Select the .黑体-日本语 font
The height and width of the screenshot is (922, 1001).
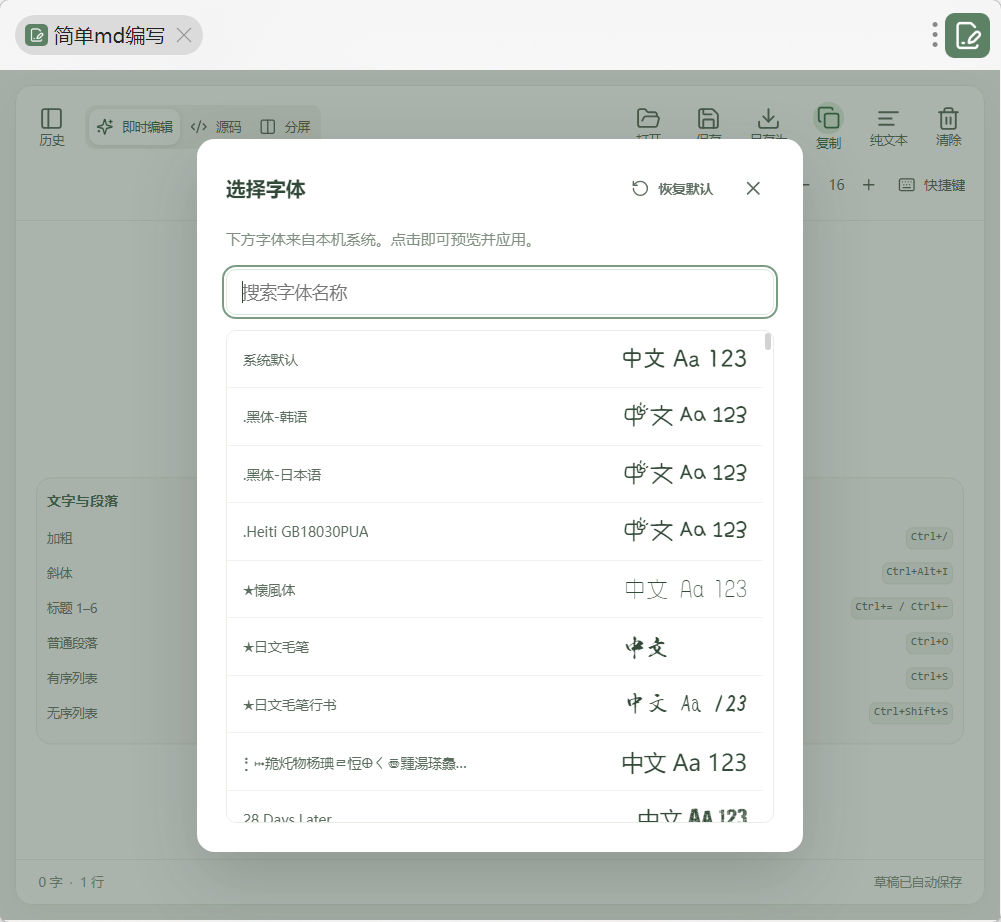coord(495,474)
